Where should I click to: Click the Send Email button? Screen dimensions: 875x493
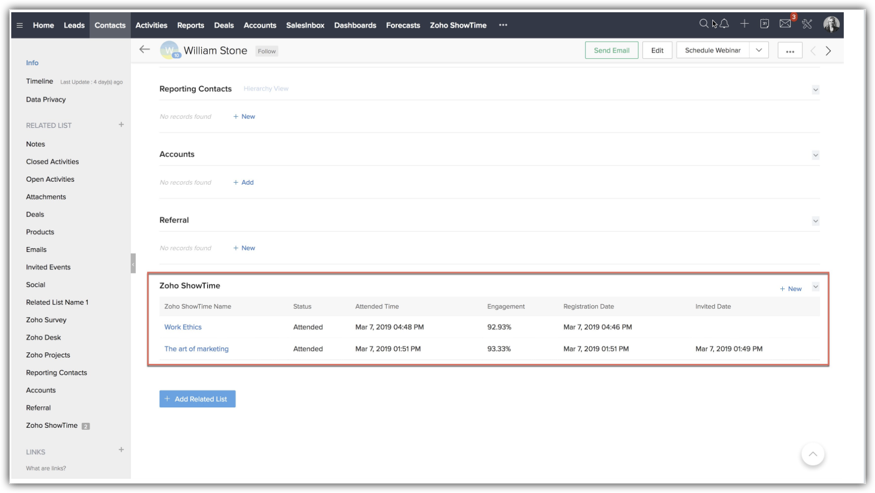(x=612, y=50)
